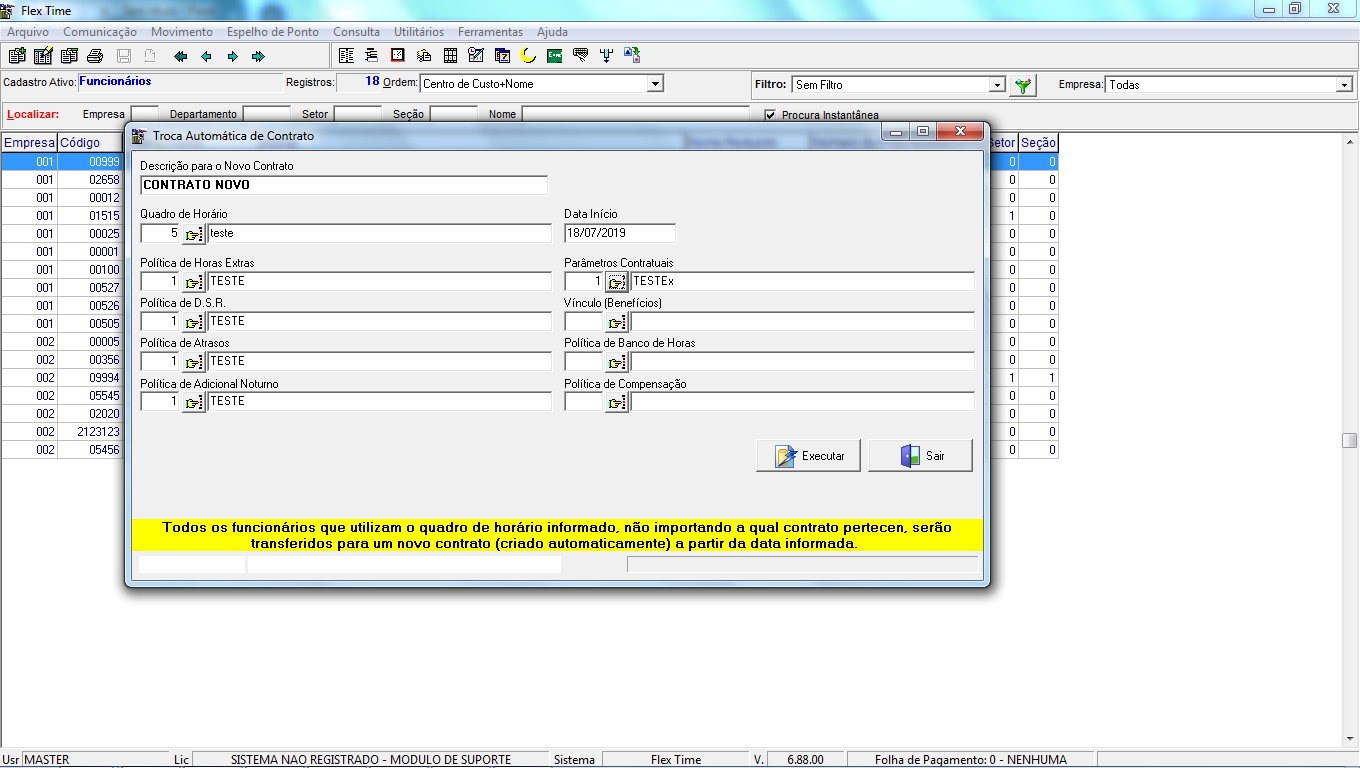Open lookup for Parâmetros Contratuais

click(617, 282)
